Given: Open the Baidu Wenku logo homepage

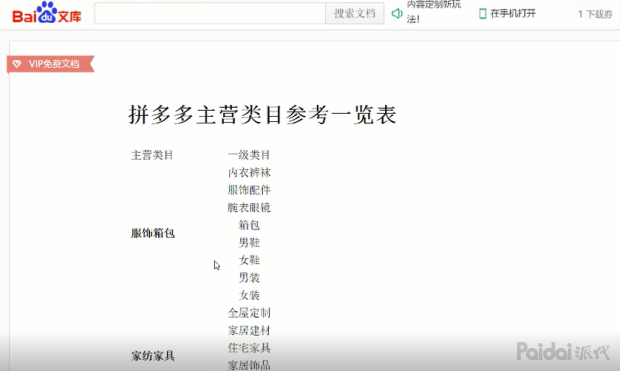Looking at the screenshot, I should [47, 13].
